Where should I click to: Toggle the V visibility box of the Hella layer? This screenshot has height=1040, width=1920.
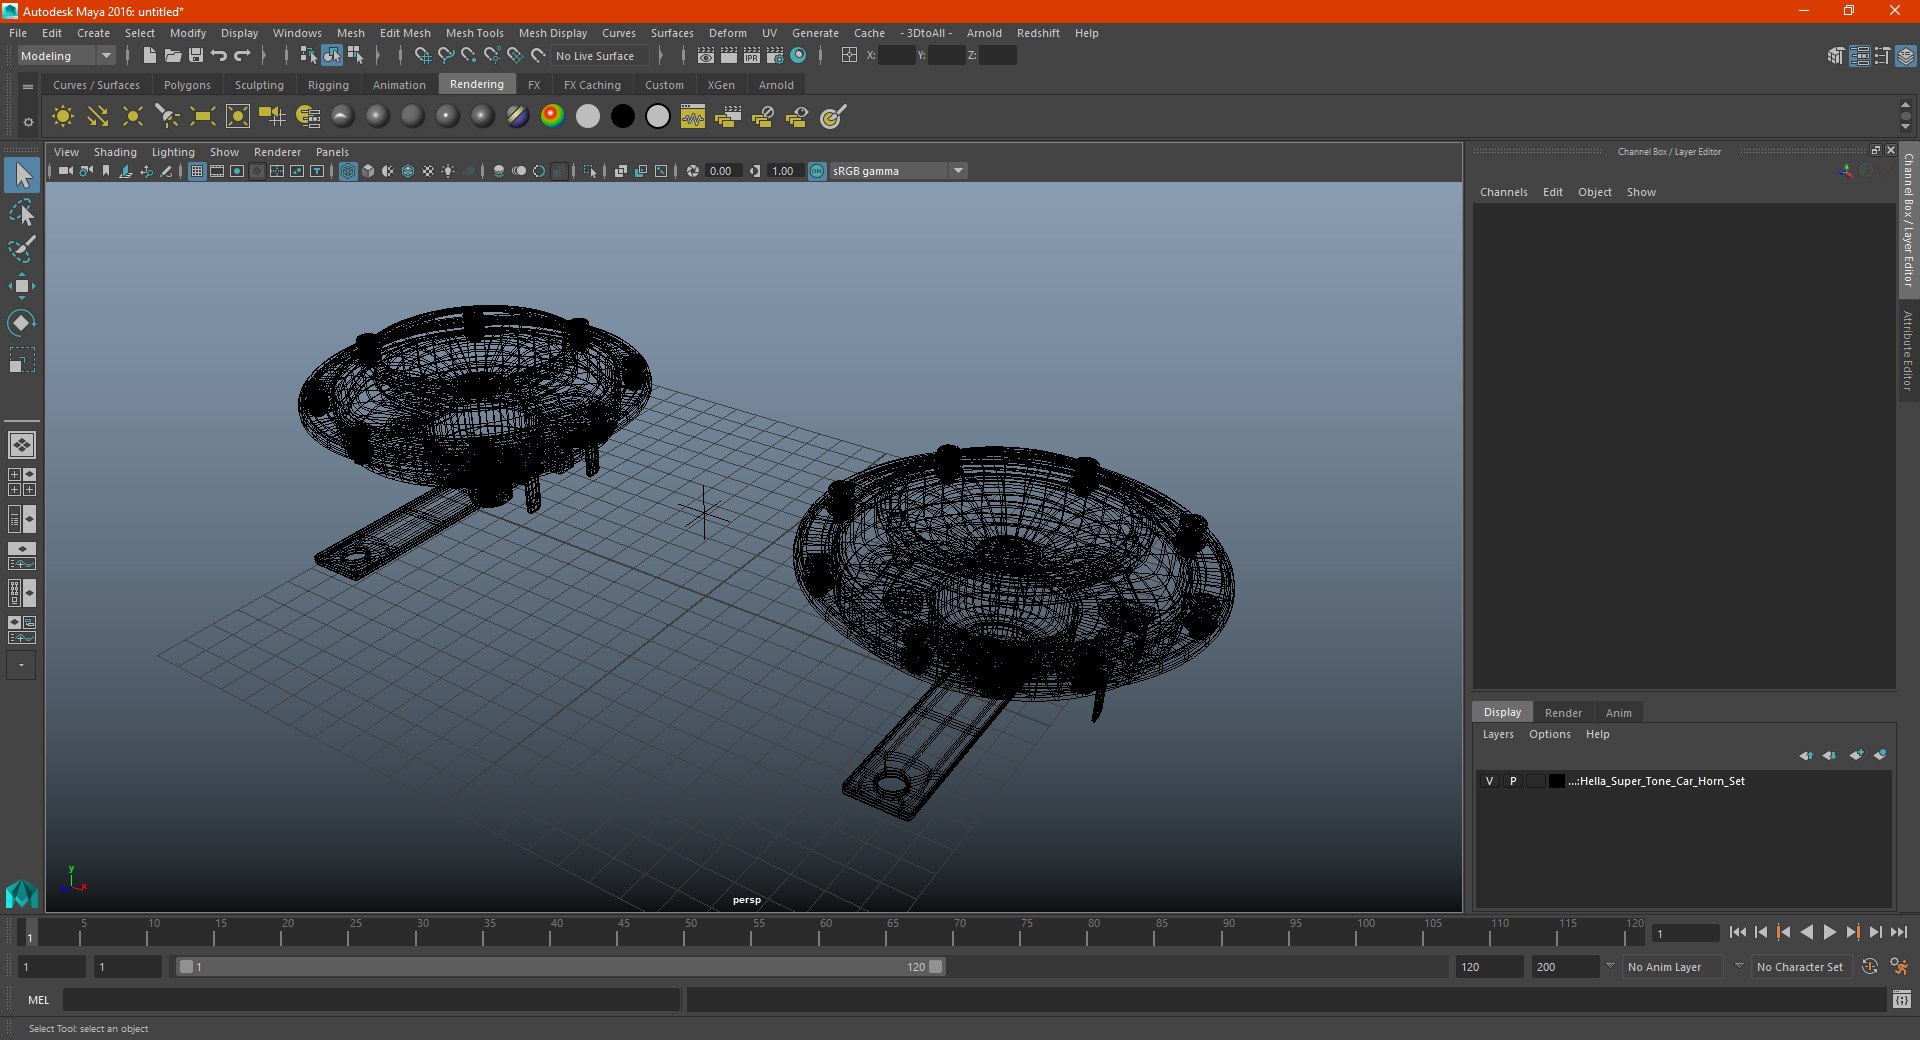(1490, 781)
